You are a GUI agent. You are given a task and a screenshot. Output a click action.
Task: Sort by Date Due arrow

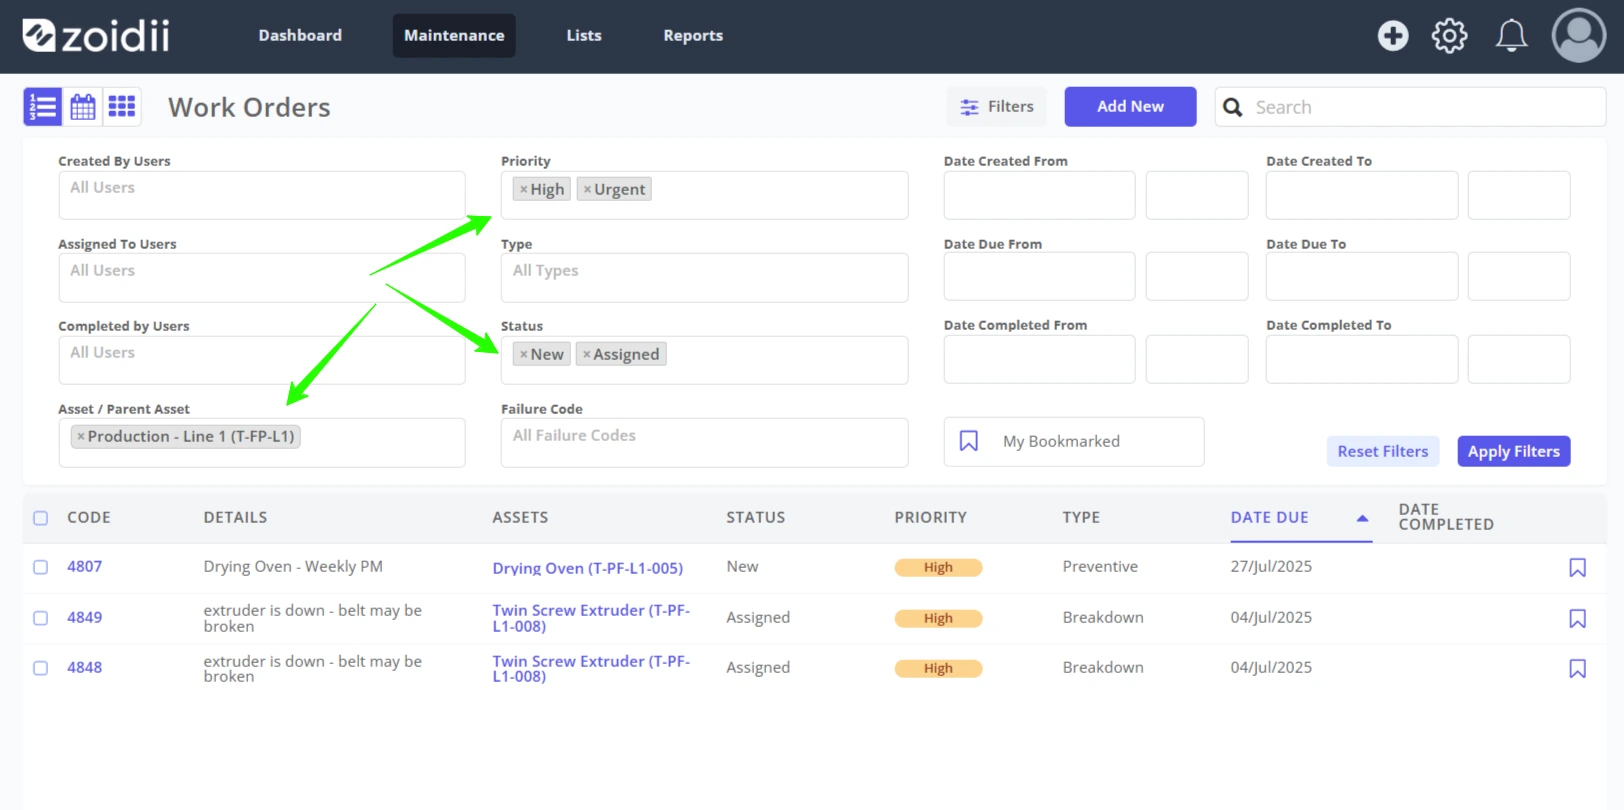coord(1362,518)
